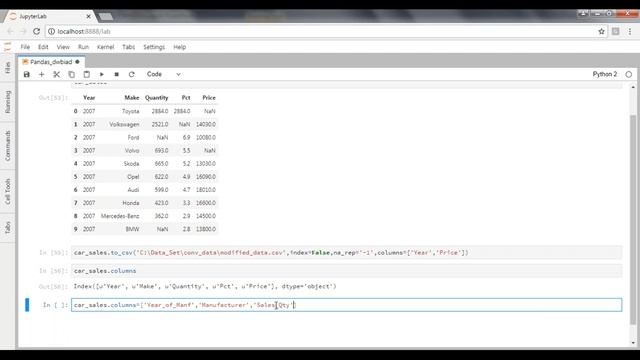640x360 pixels.
Task: Click the JupyterLab logo icon
Action: pos(7,47)
